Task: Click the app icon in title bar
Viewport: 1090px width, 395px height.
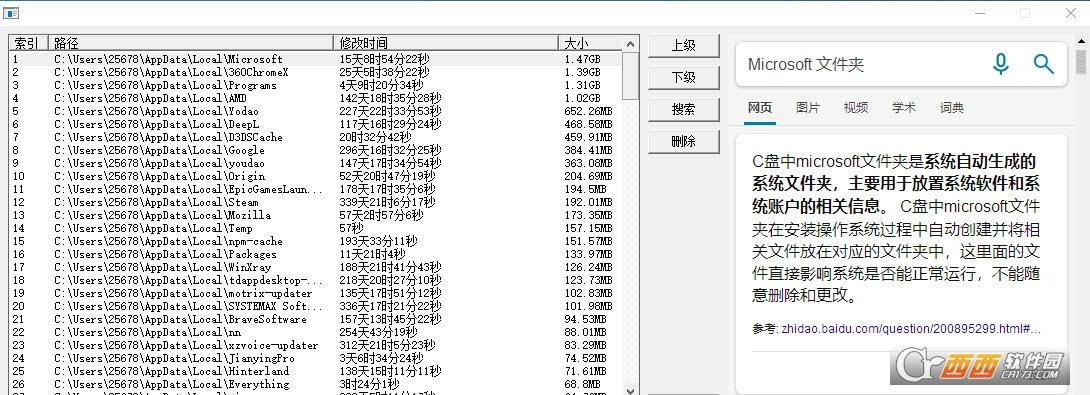Action: [11, 13]
